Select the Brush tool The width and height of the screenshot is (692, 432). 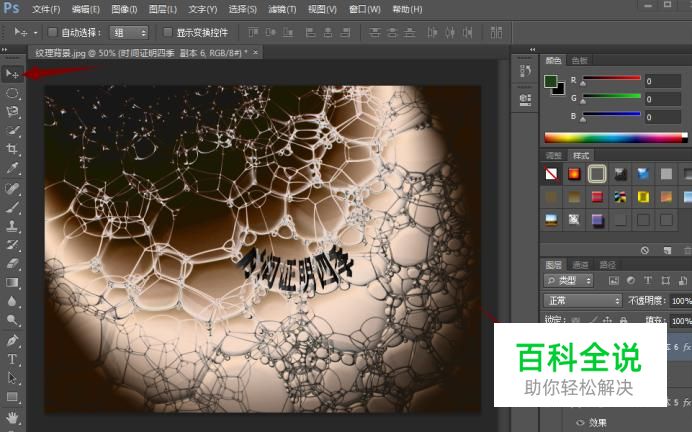[12, 207]
